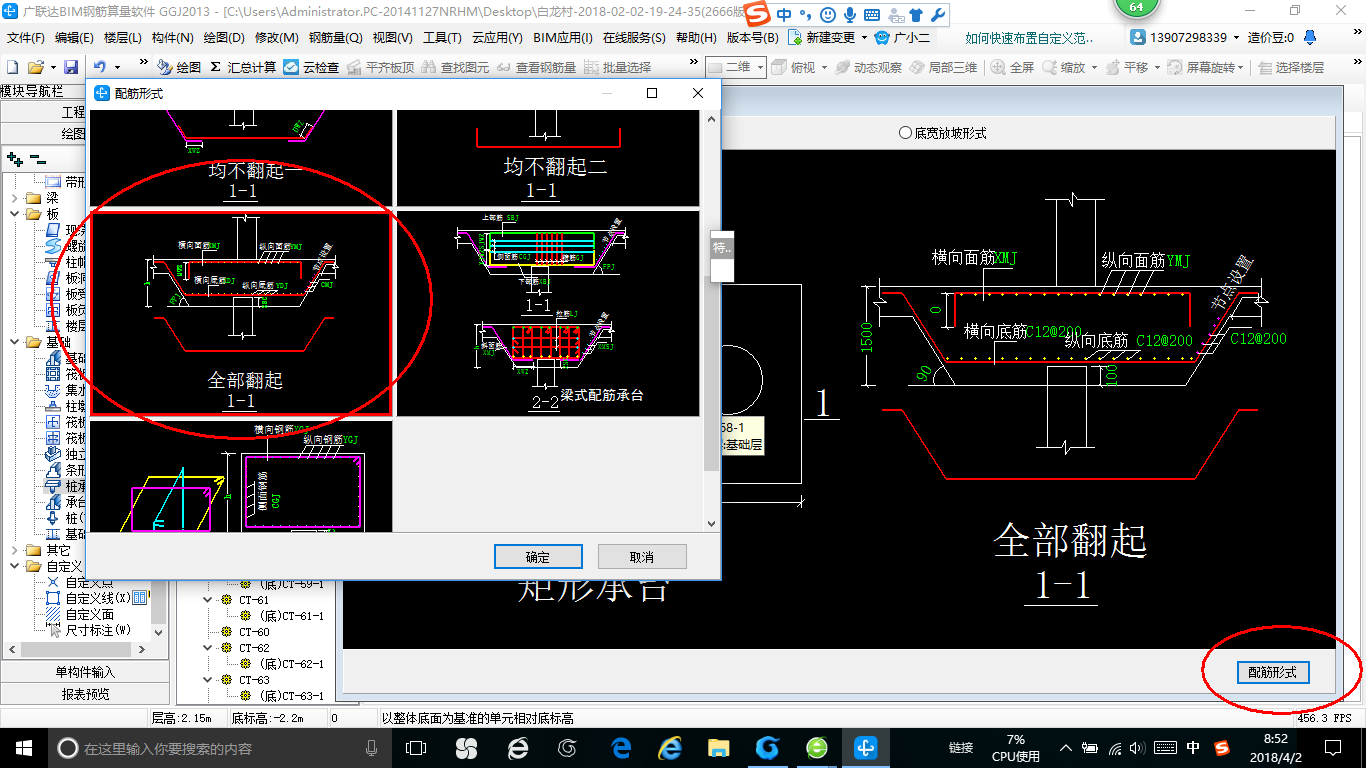
Task: Click the undo arrow icon
Action: coord(99,67)
